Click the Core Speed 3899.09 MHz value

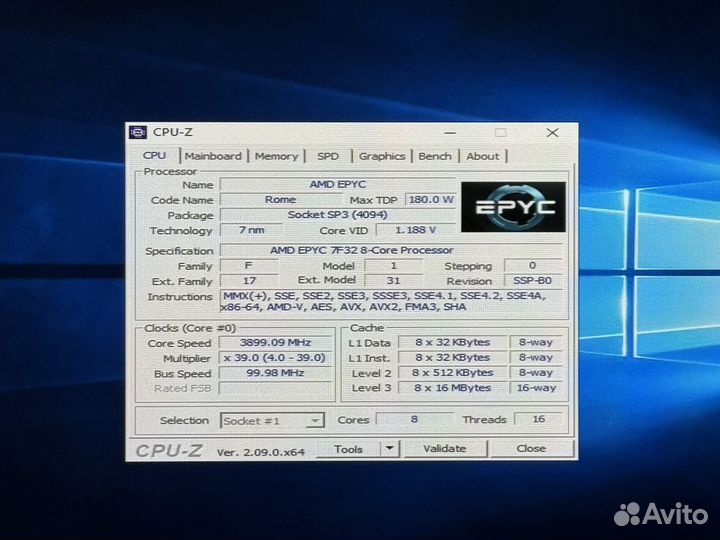coord(275,343)
